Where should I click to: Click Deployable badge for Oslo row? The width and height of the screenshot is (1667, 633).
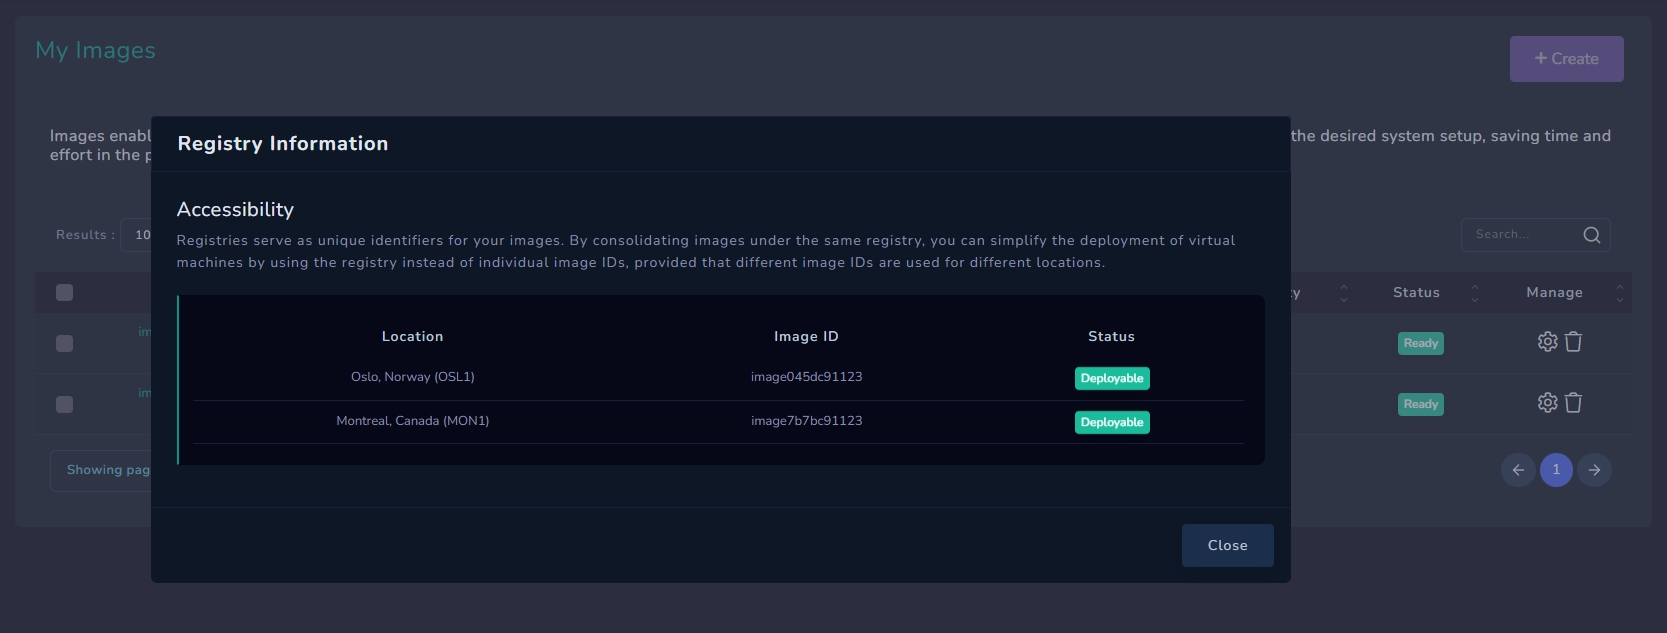[1112, 378]
